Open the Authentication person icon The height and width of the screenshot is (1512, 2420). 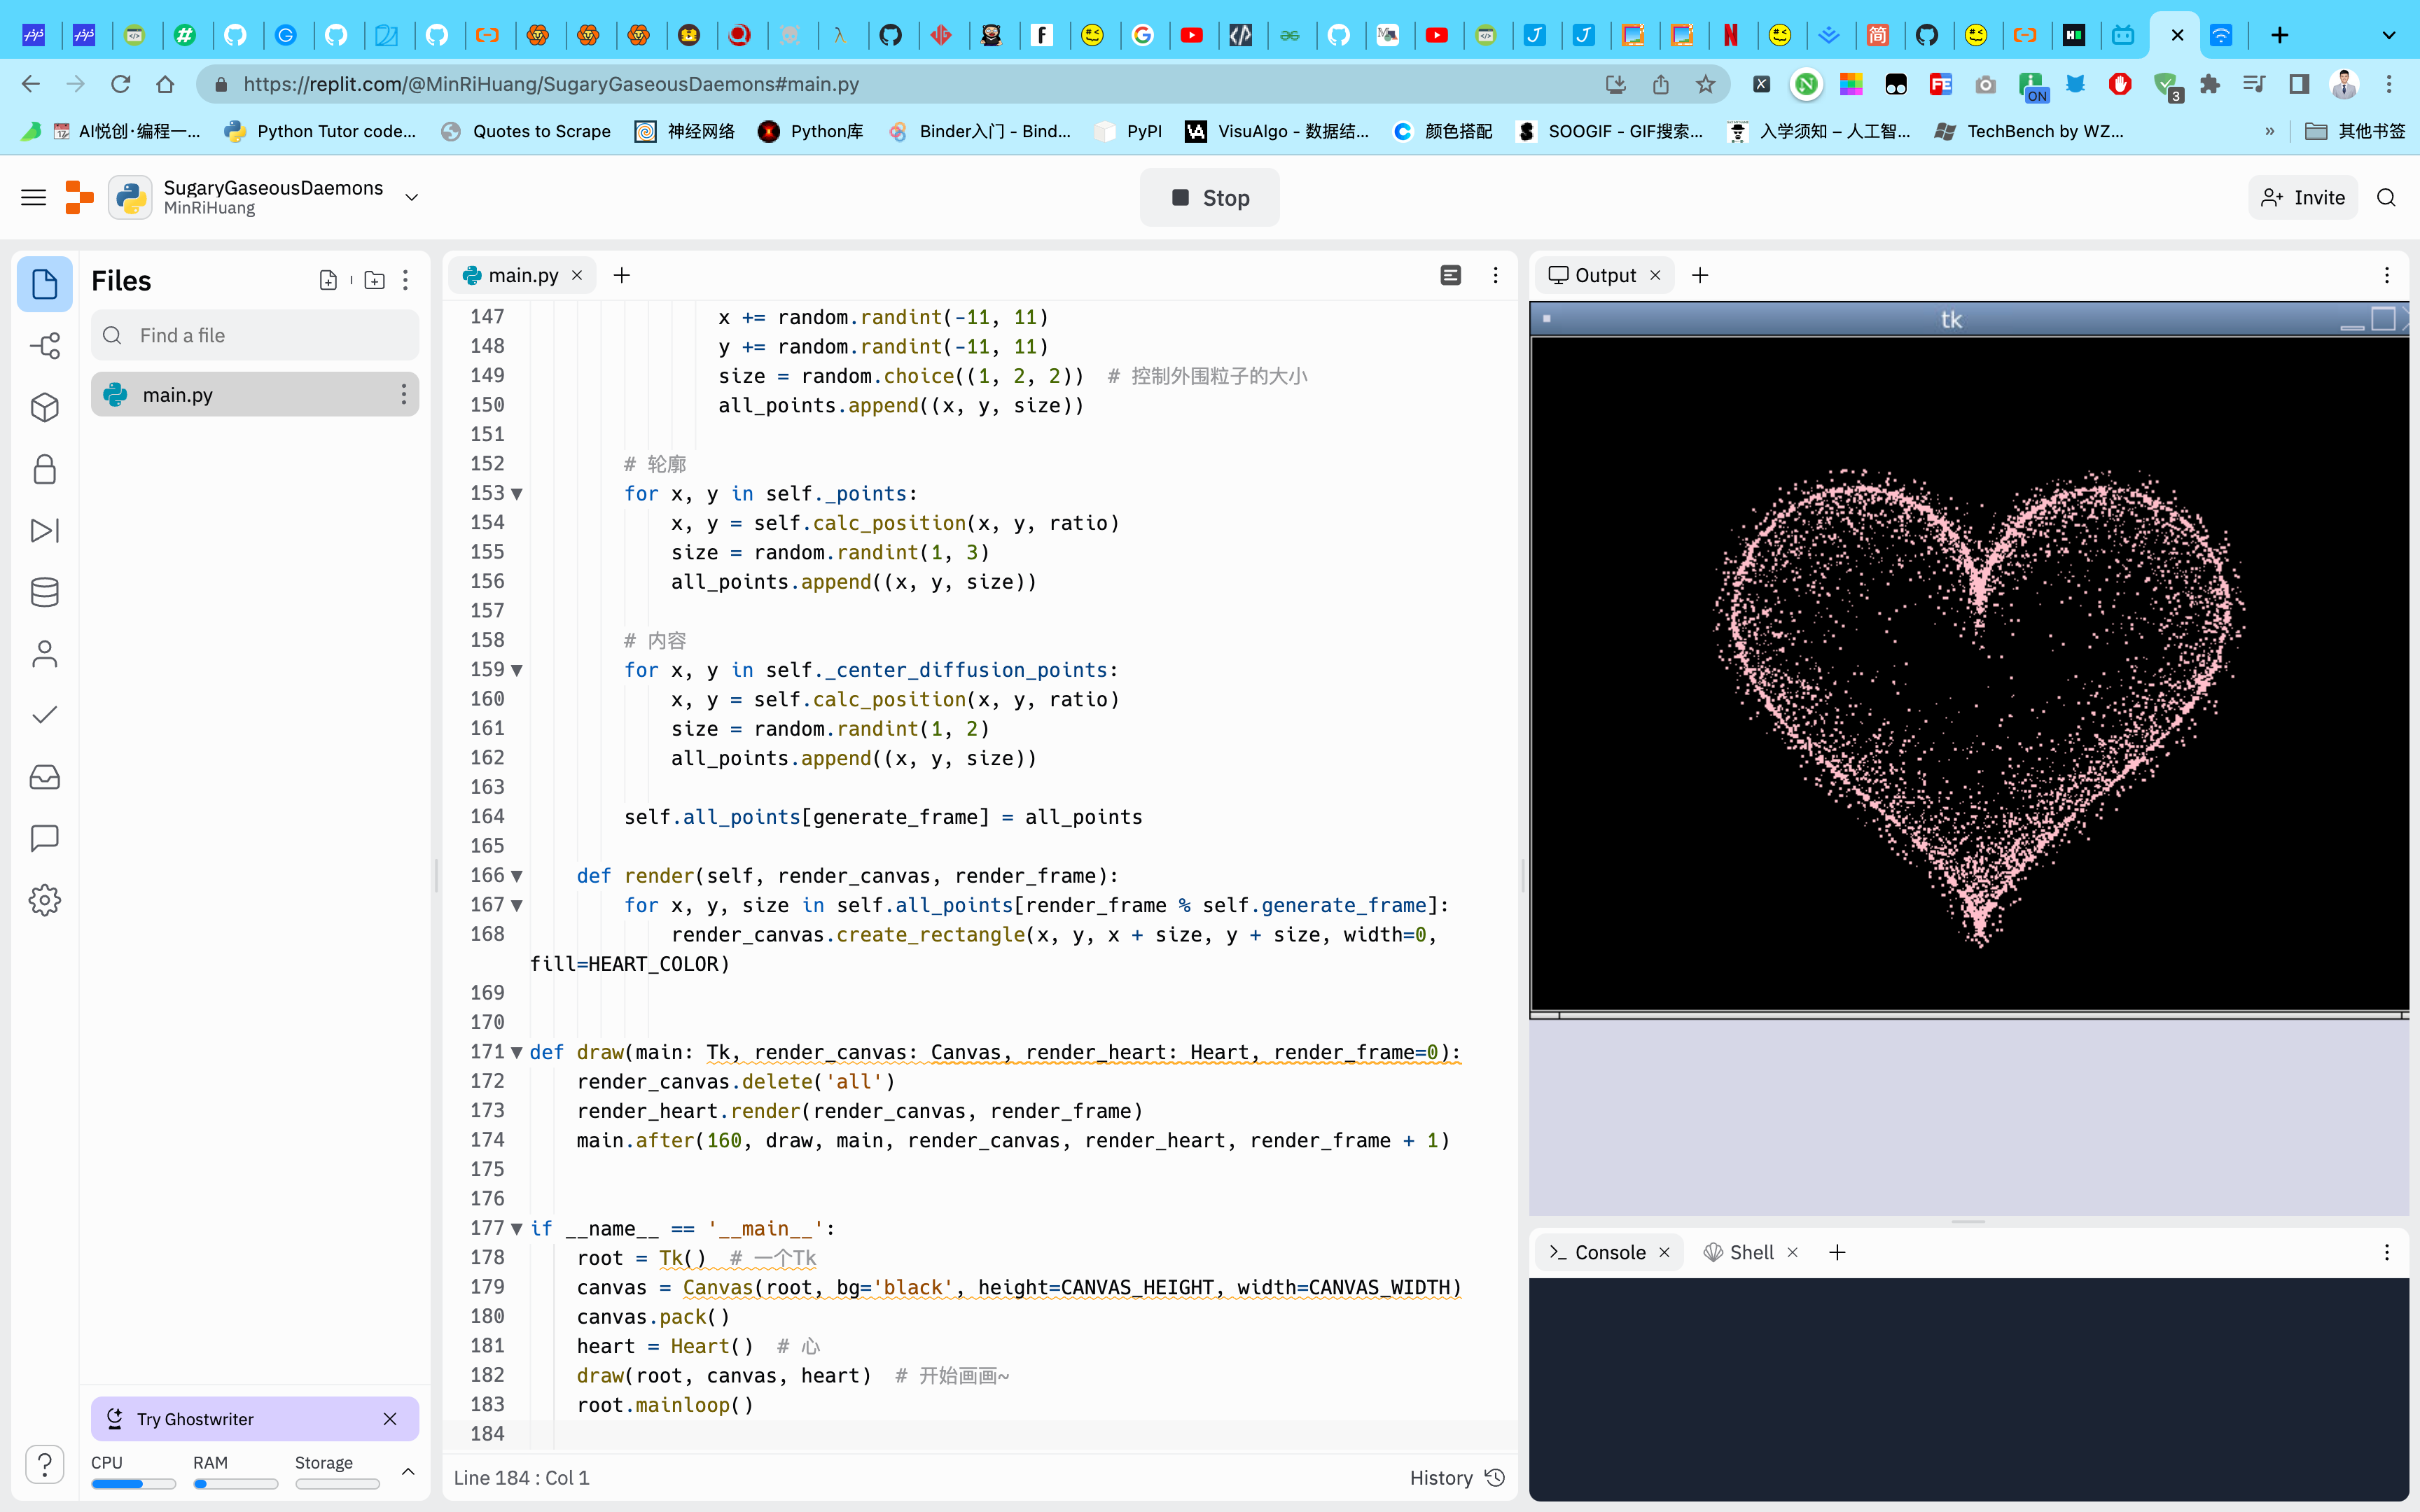click(x=44, y=654)
